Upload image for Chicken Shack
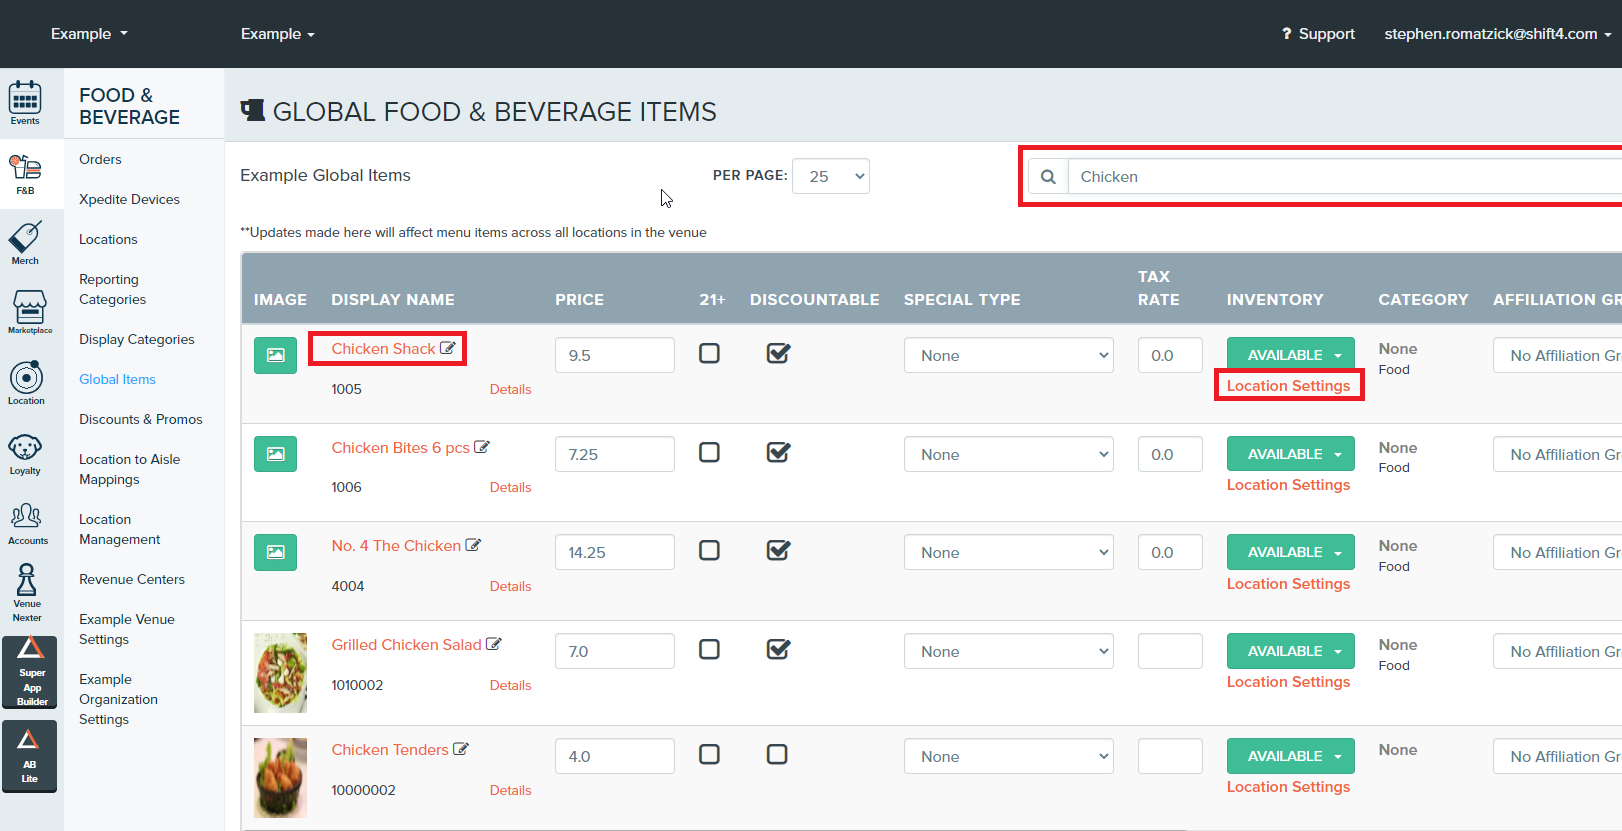The height and width of the screenshot is (831, 1622). click(275, 355)
